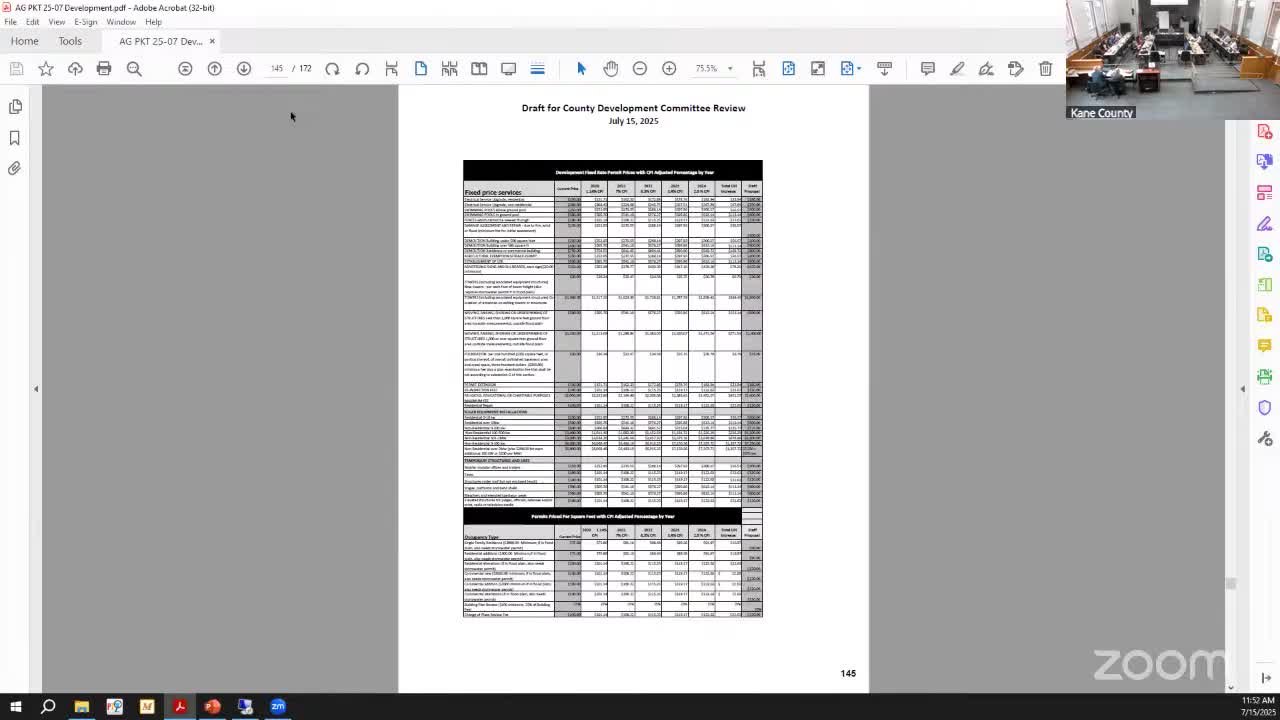The image size is (1280, 720).
Task: Open Windows taskbar search
Action: tap(48, 707)
